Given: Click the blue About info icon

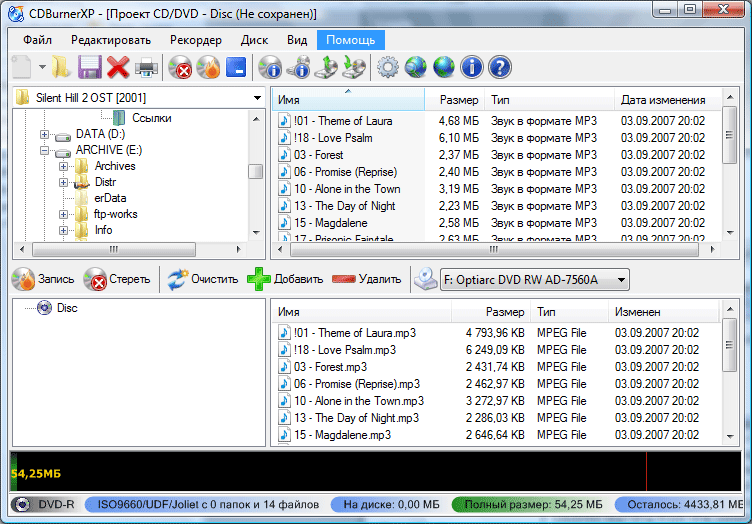Looking at the screenshot, I should tap(471, 67).
